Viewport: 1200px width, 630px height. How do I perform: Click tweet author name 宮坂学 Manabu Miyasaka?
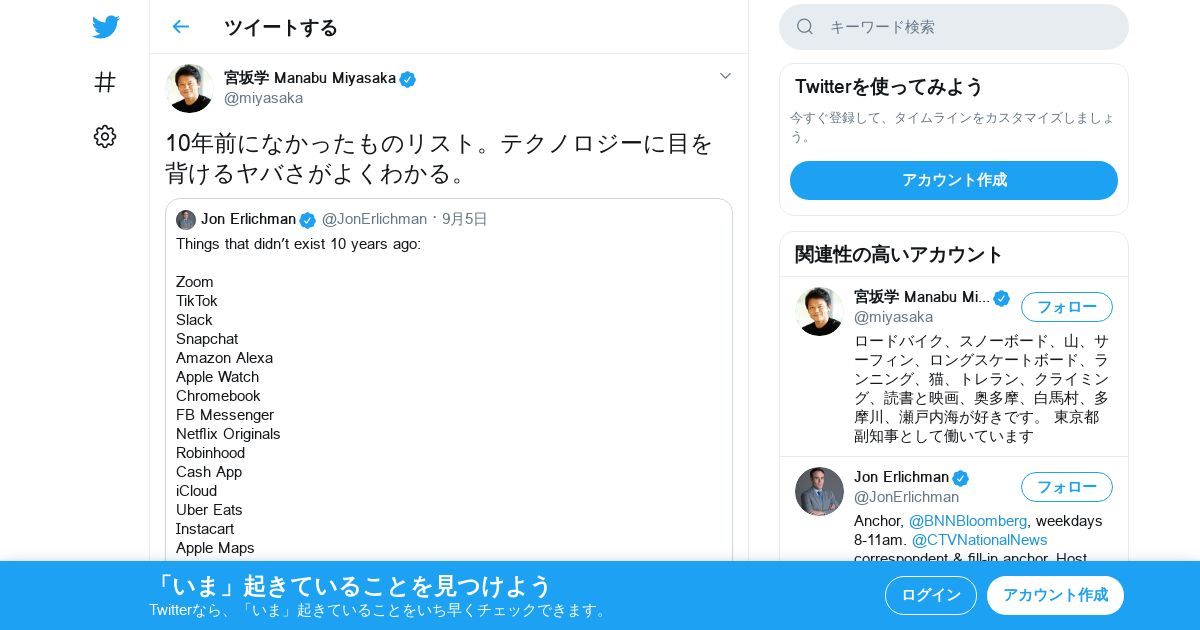click(310, 78)
